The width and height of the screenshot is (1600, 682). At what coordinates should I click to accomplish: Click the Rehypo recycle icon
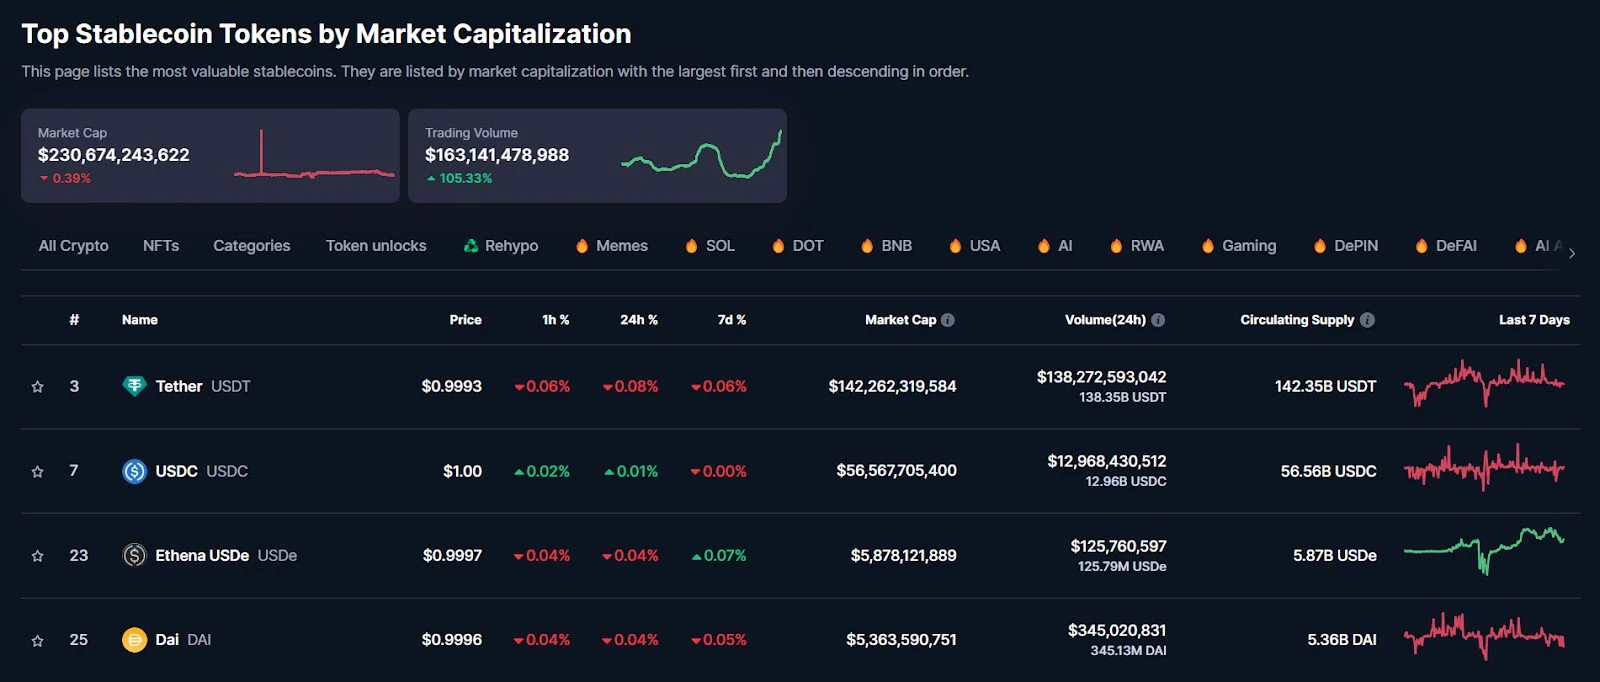tap(471, 246)
